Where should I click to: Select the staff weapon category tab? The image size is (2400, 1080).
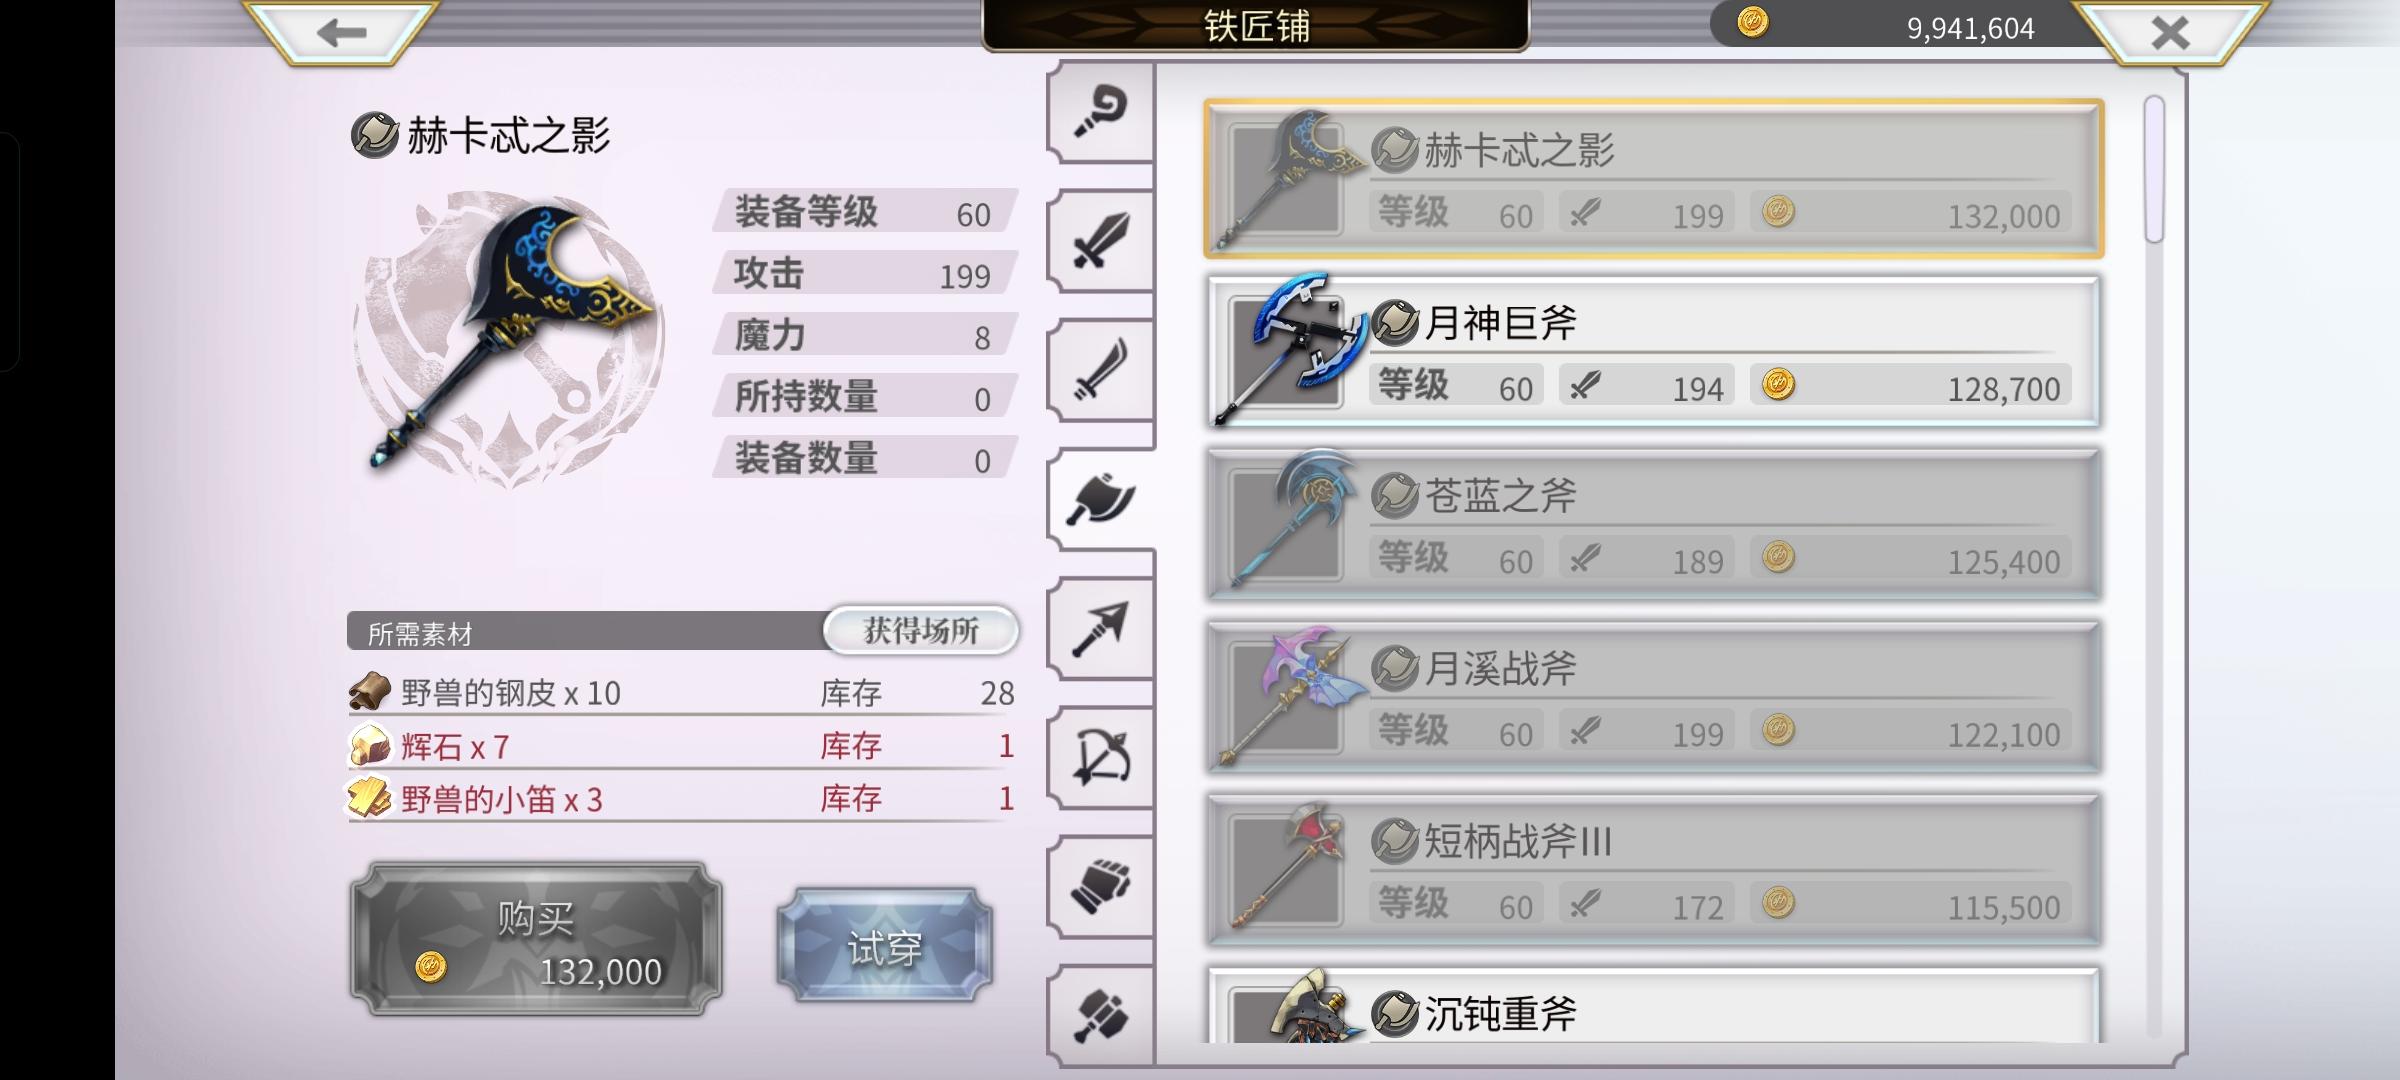pyautogui.click(x=1100, y=111)
